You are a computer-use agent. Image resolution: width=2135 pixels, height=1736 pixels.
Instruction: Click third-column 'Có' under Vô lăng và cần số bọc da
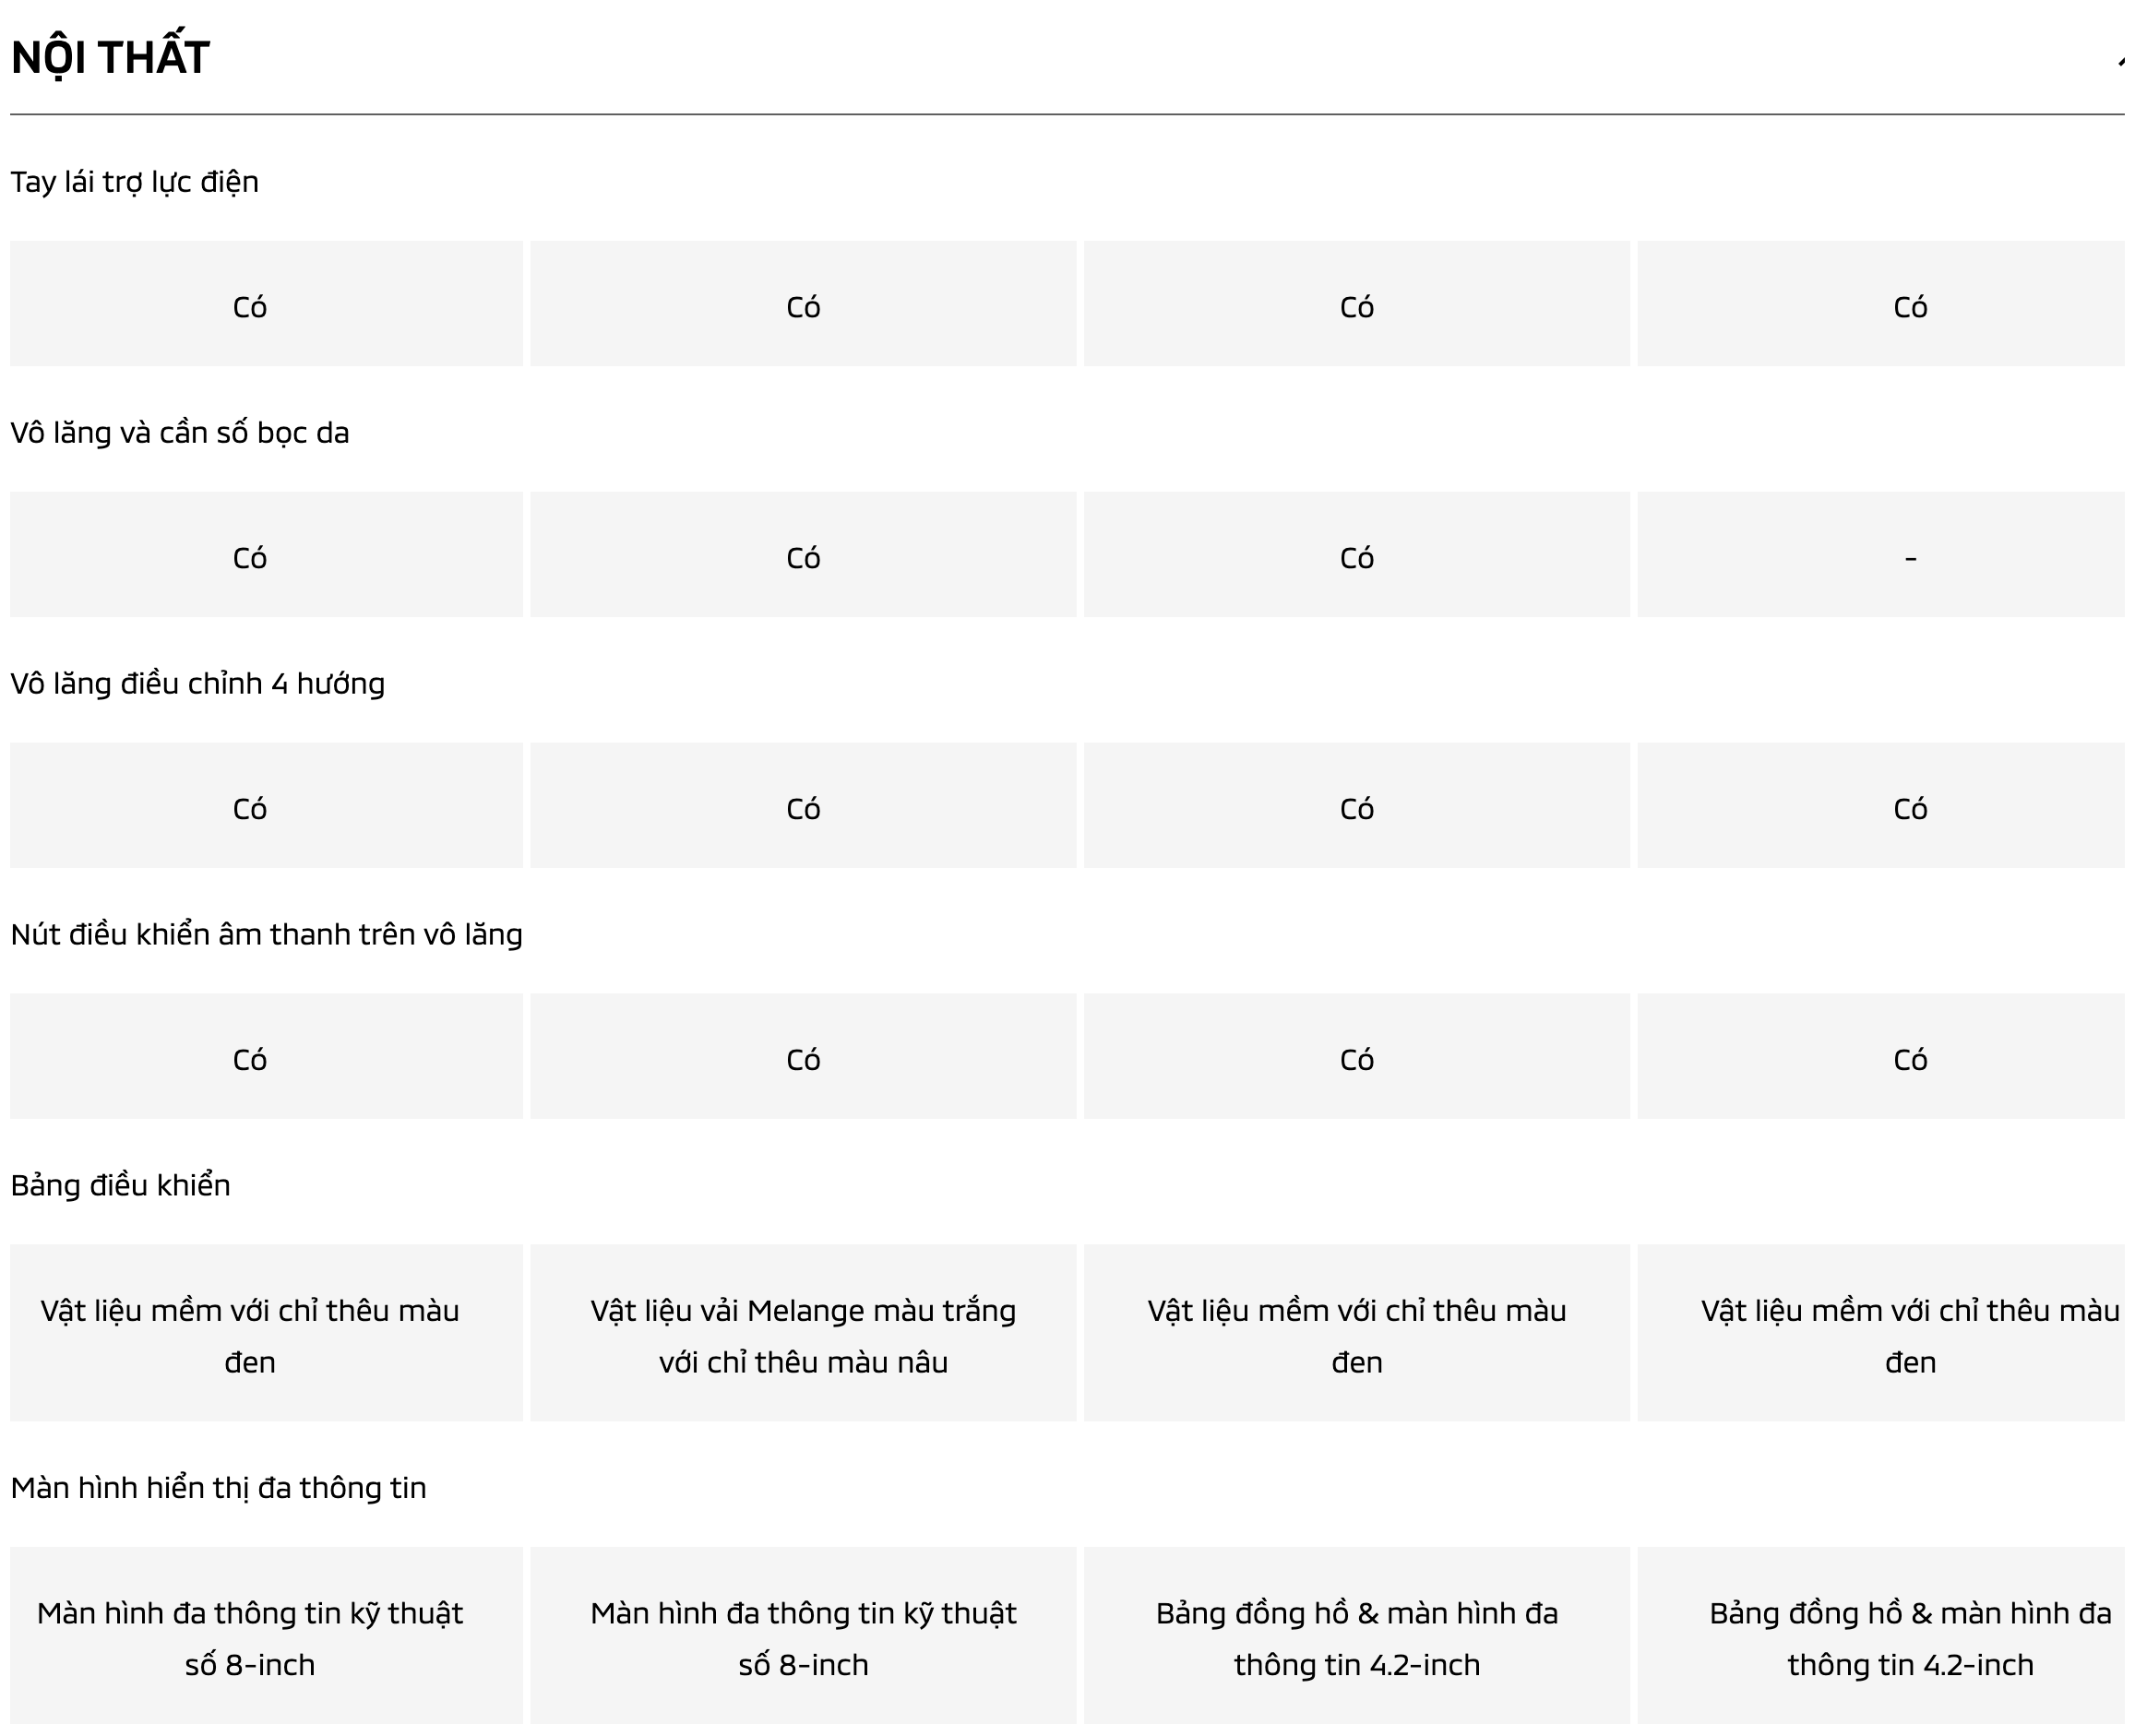pos(1356,557)
